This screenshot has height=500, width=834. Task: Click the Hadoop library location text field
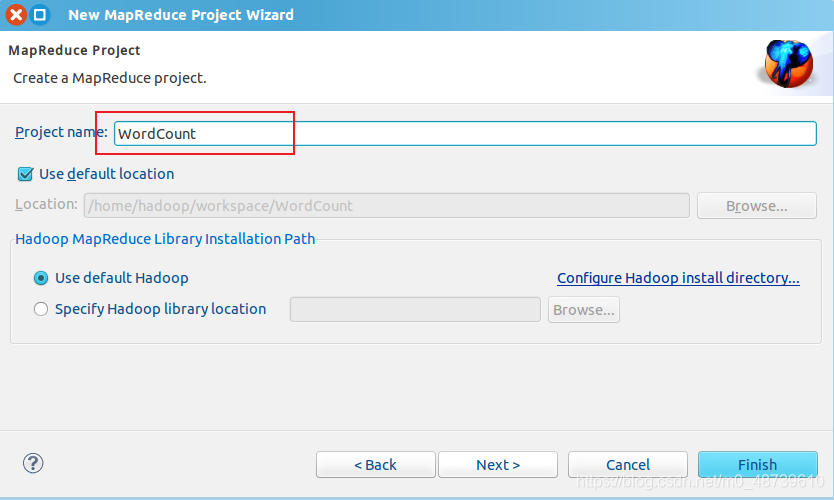(415, 310)
